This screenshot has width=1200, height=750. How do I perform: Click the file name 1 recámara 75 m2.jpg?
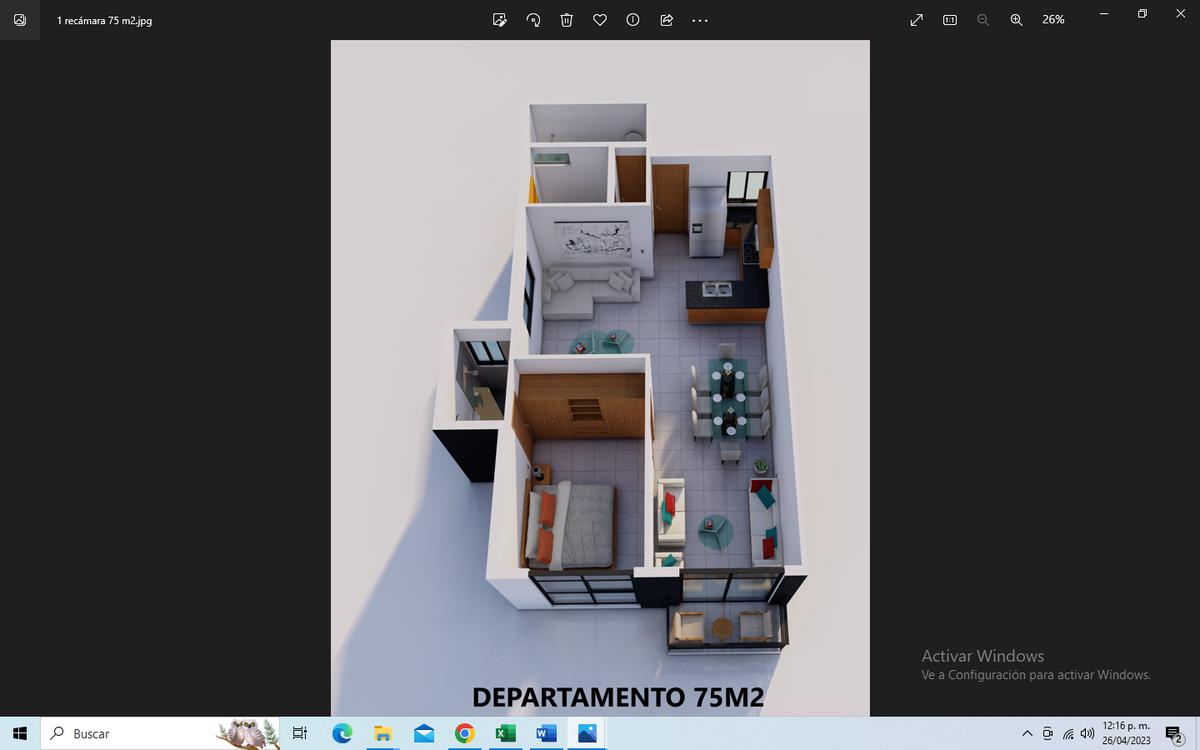104,20
